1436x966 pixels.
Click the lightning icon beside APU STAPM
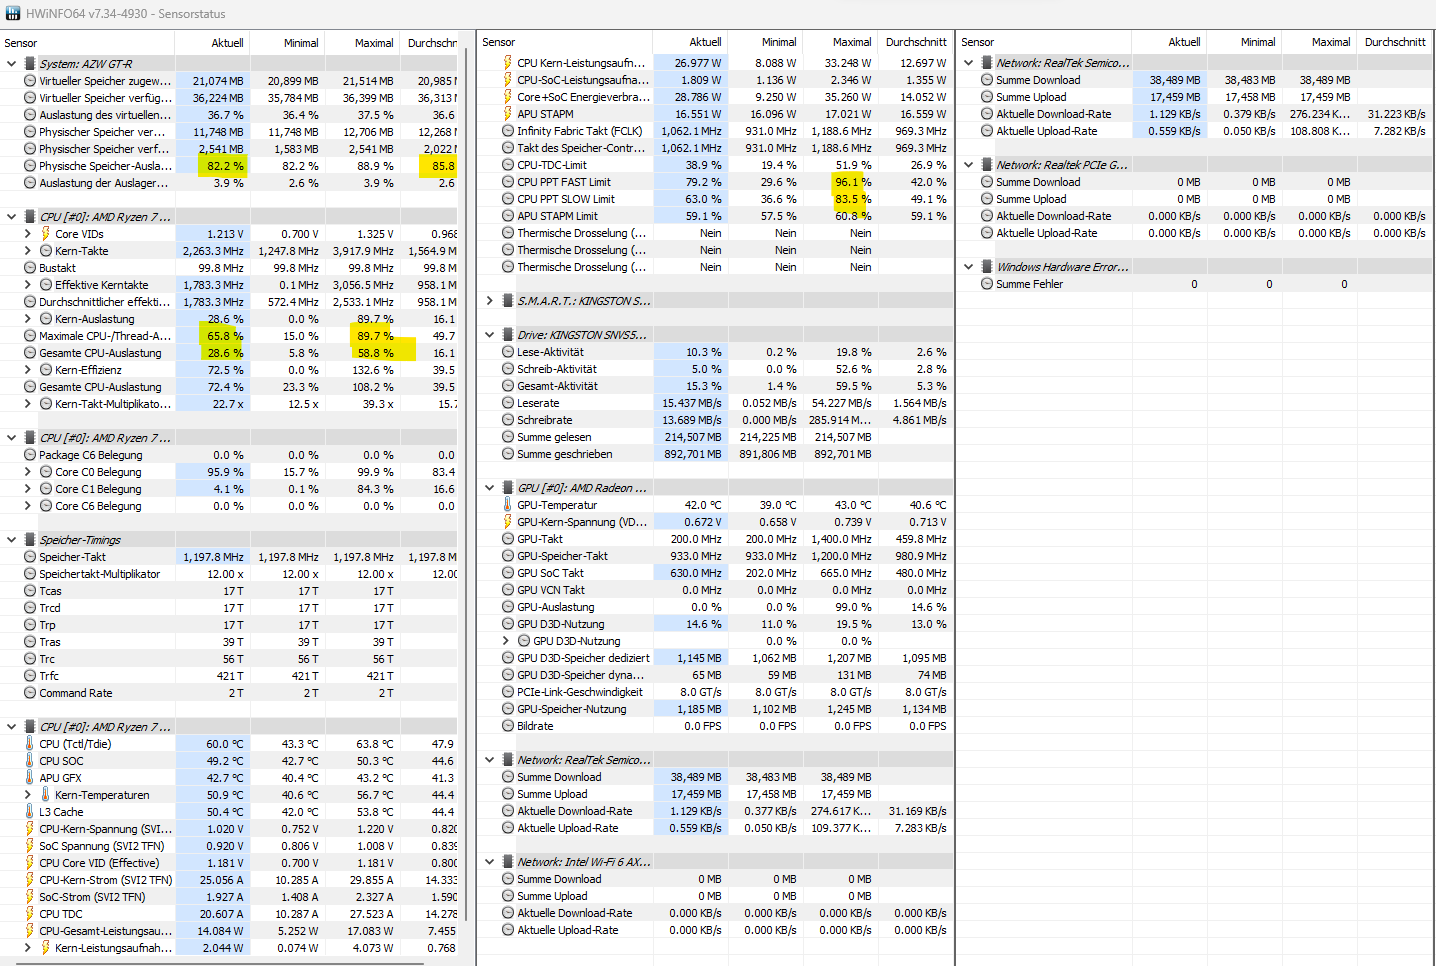click(x=508, y=114)
